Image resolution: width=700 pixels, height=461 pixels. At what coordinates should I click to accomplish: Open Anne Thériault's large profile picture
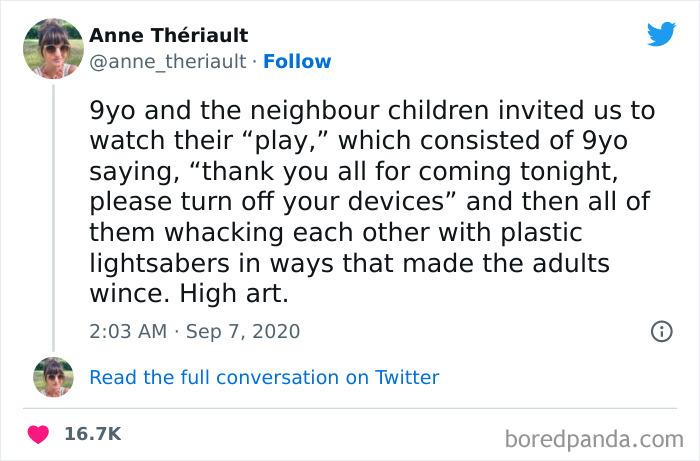[x=52, y=48]
